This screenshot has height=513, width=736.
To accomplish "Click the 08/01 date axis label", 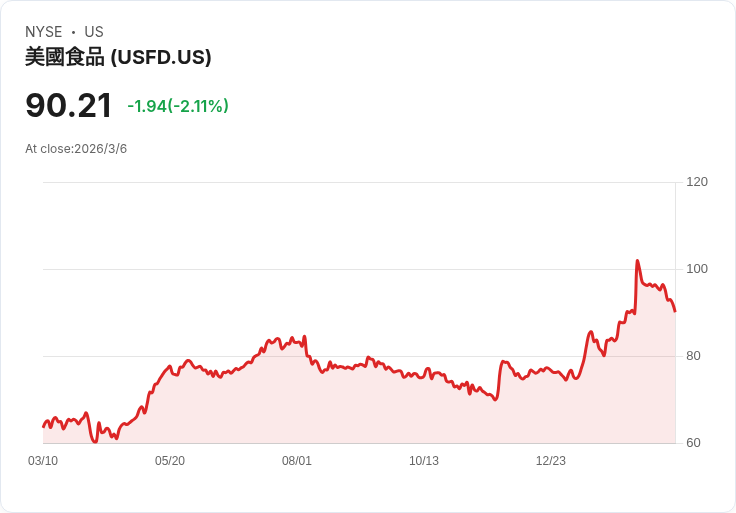I will (x=297, y=461).
